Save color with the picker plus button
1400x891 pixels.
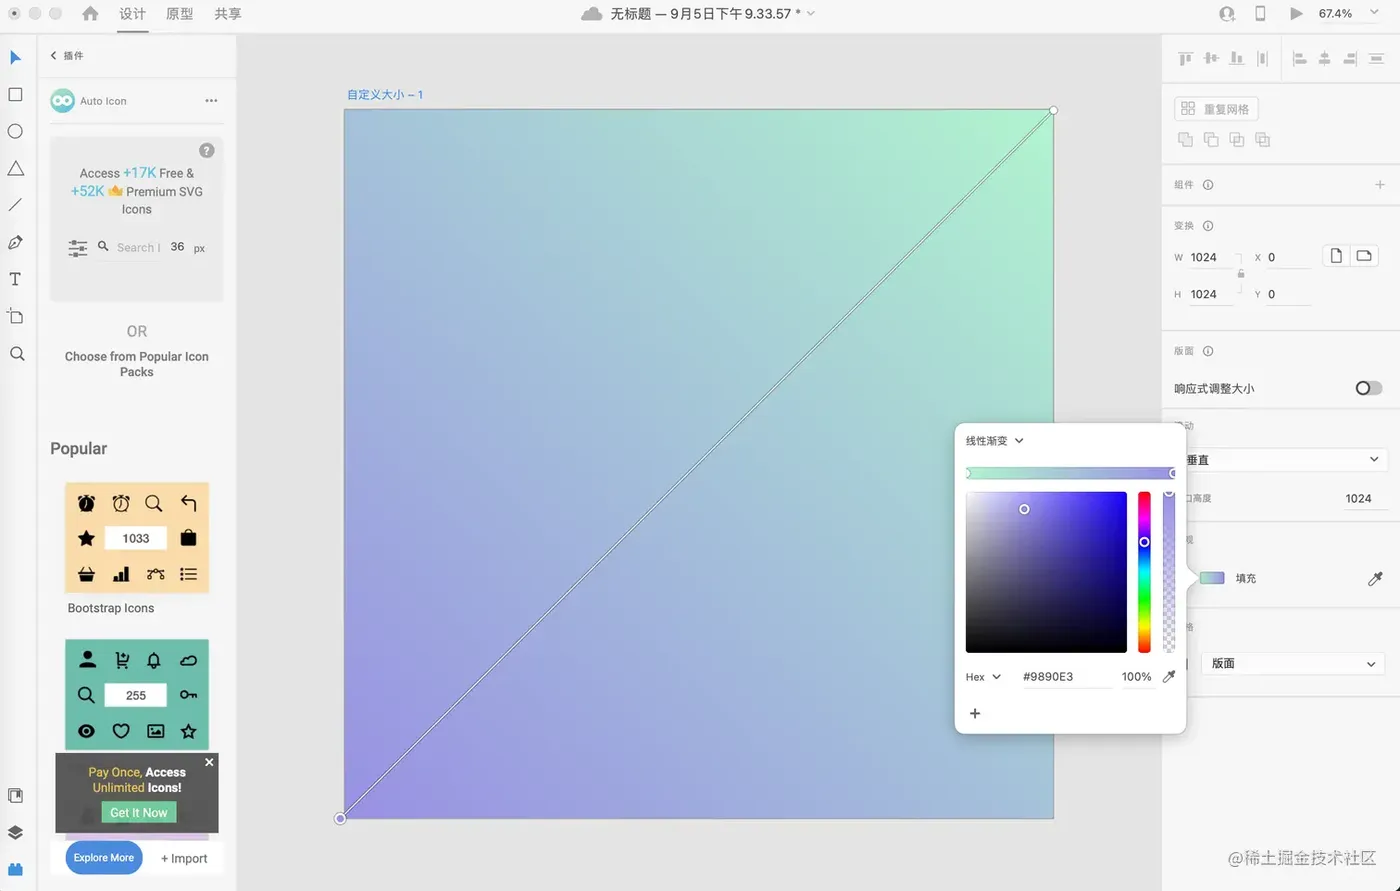(975, 713)
